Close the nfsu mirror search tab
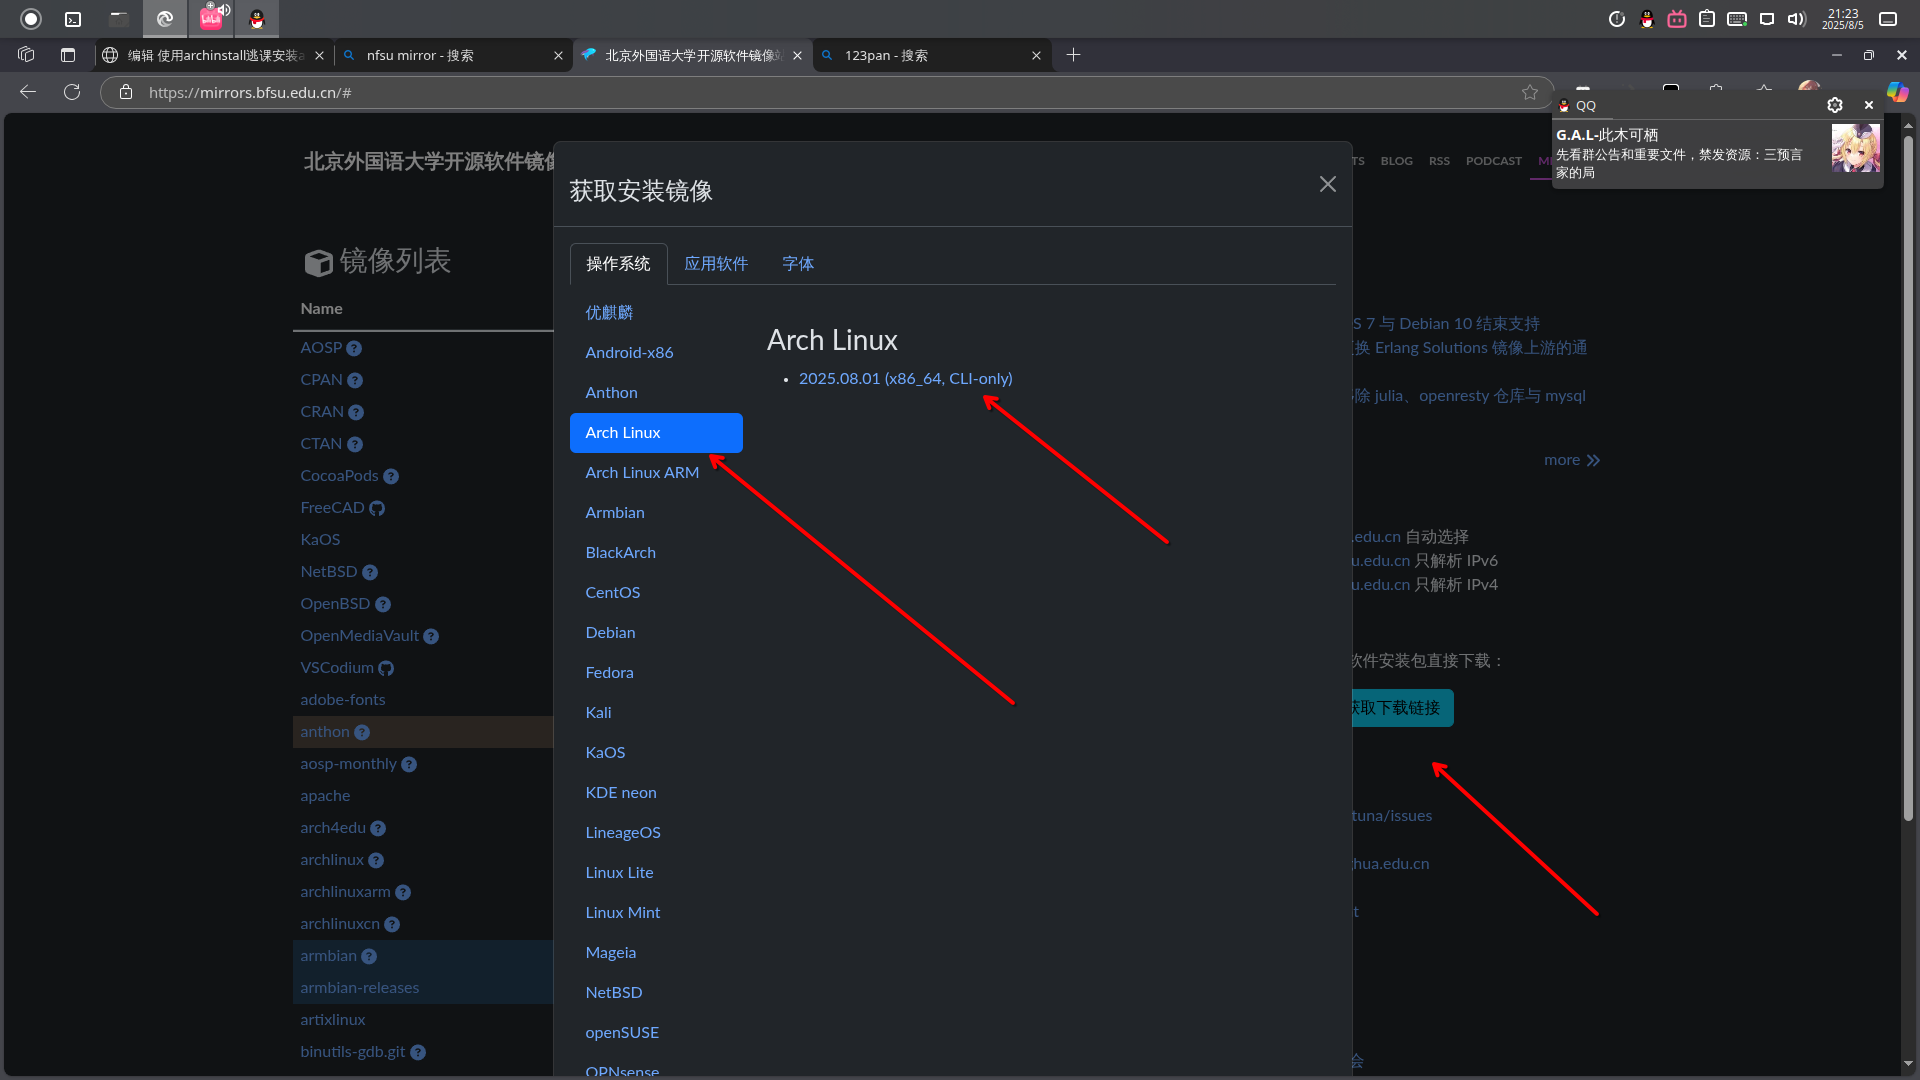Viewport: 1920px width, 1080px height. pos(558,56)
